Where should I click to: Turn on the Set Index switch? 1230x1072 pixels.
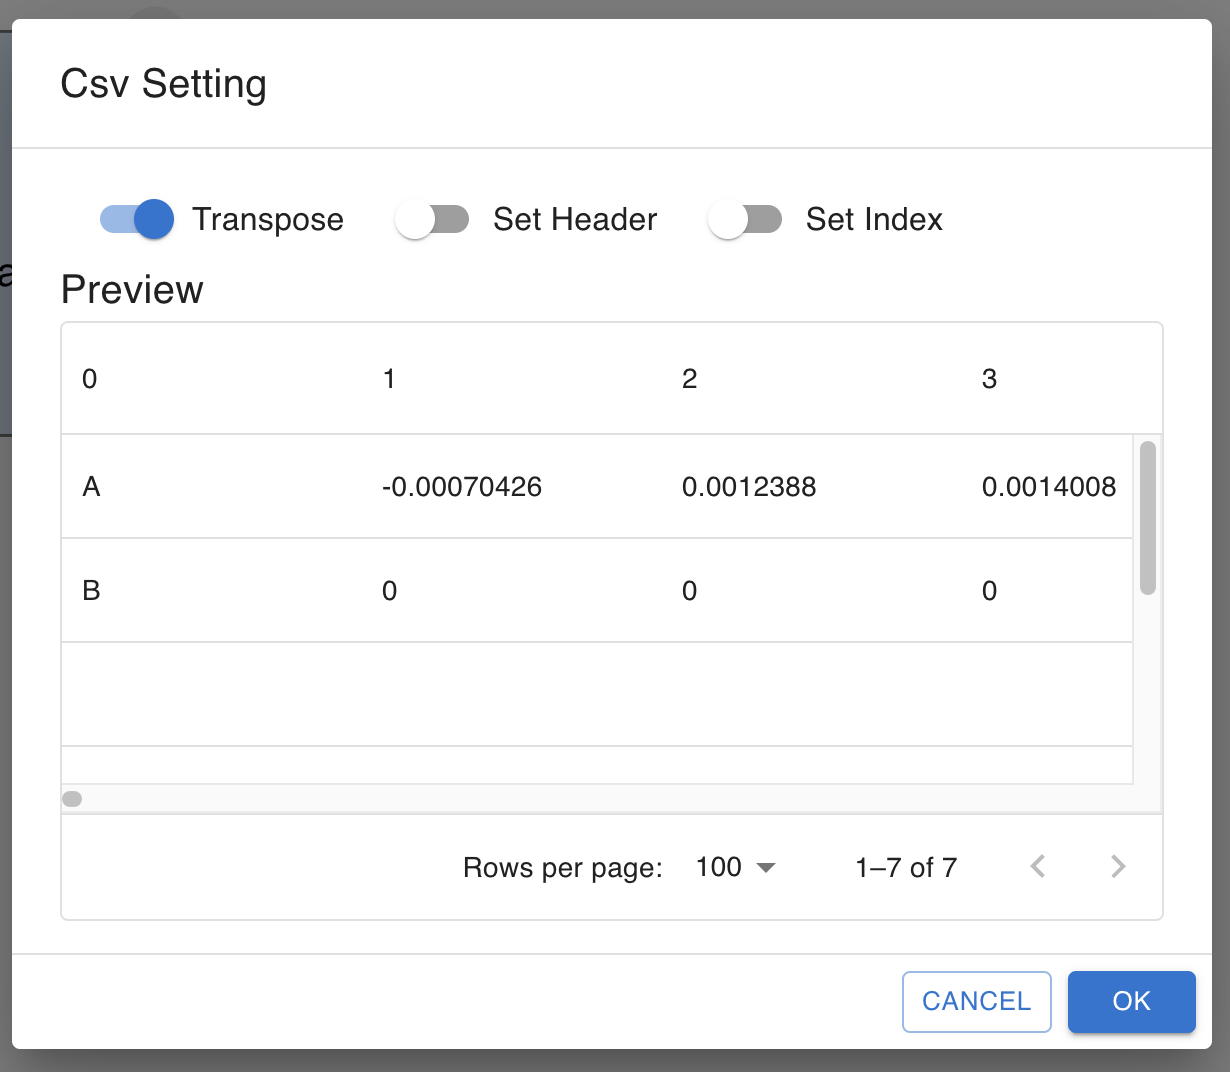pyautogui.click(x=745, y=219)
